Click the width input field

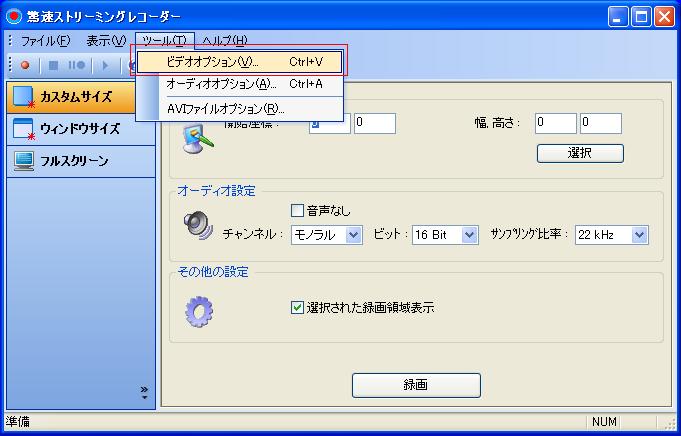(x=556, y=123)
